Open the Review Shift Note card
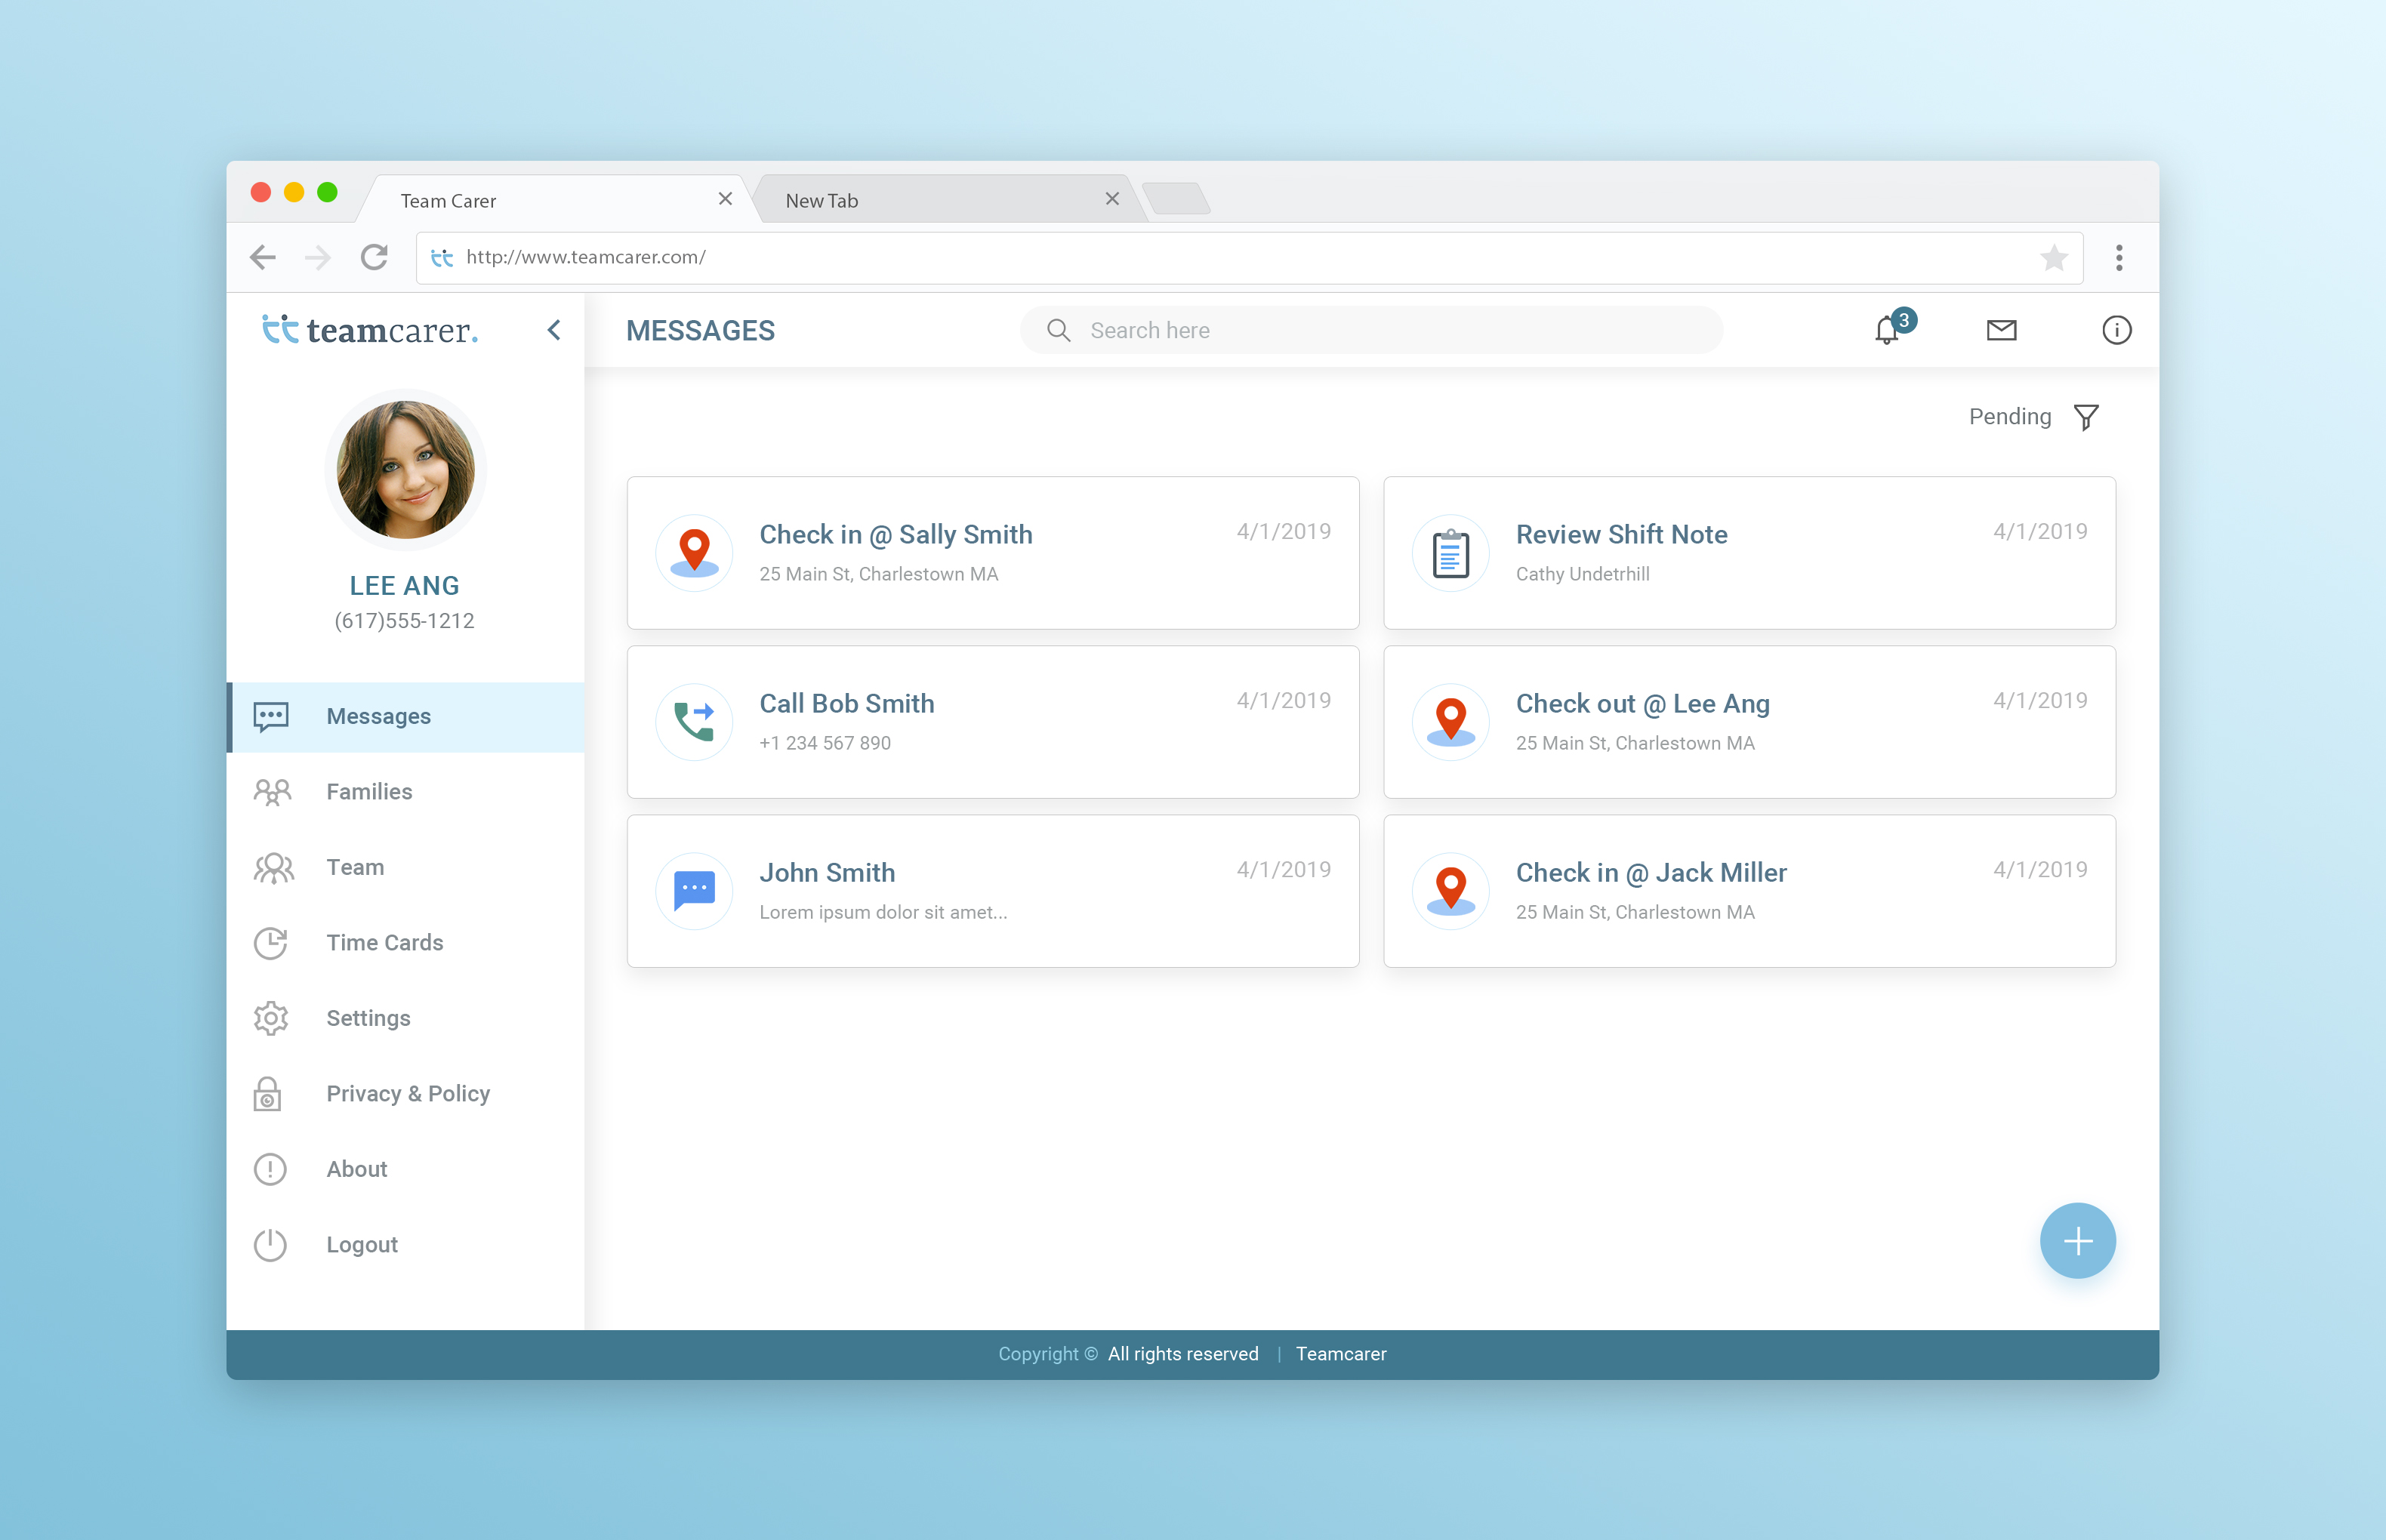 [1749, 553]
